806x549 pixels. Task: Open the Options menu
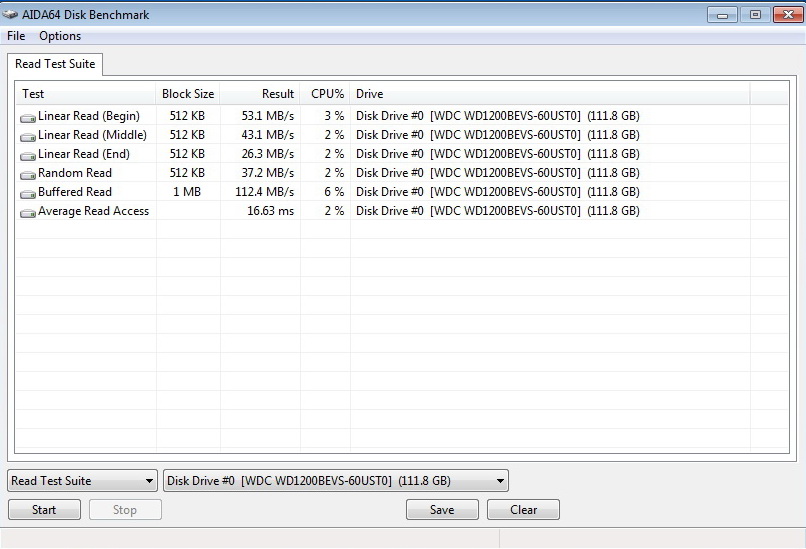click(60, 36)
